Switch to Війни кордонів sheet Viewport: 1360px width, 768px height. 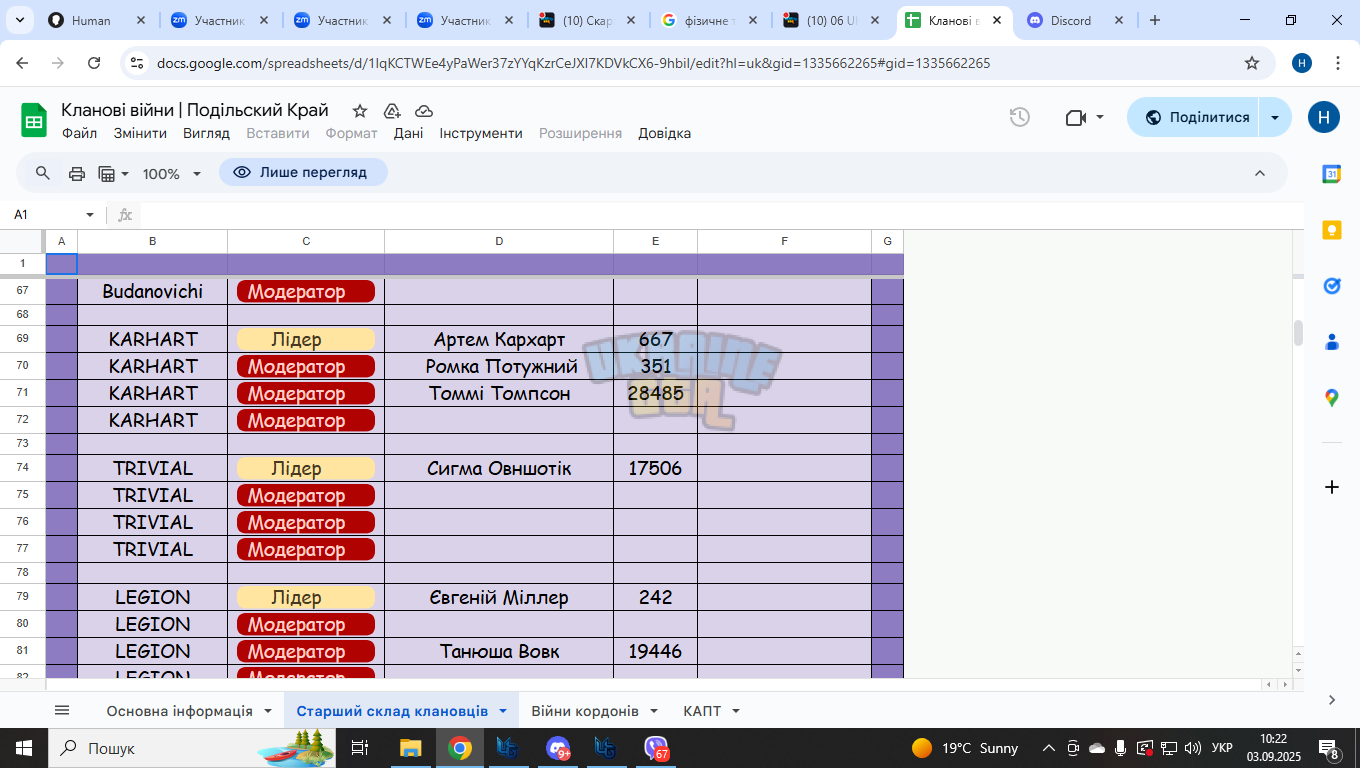coord(585,711)
